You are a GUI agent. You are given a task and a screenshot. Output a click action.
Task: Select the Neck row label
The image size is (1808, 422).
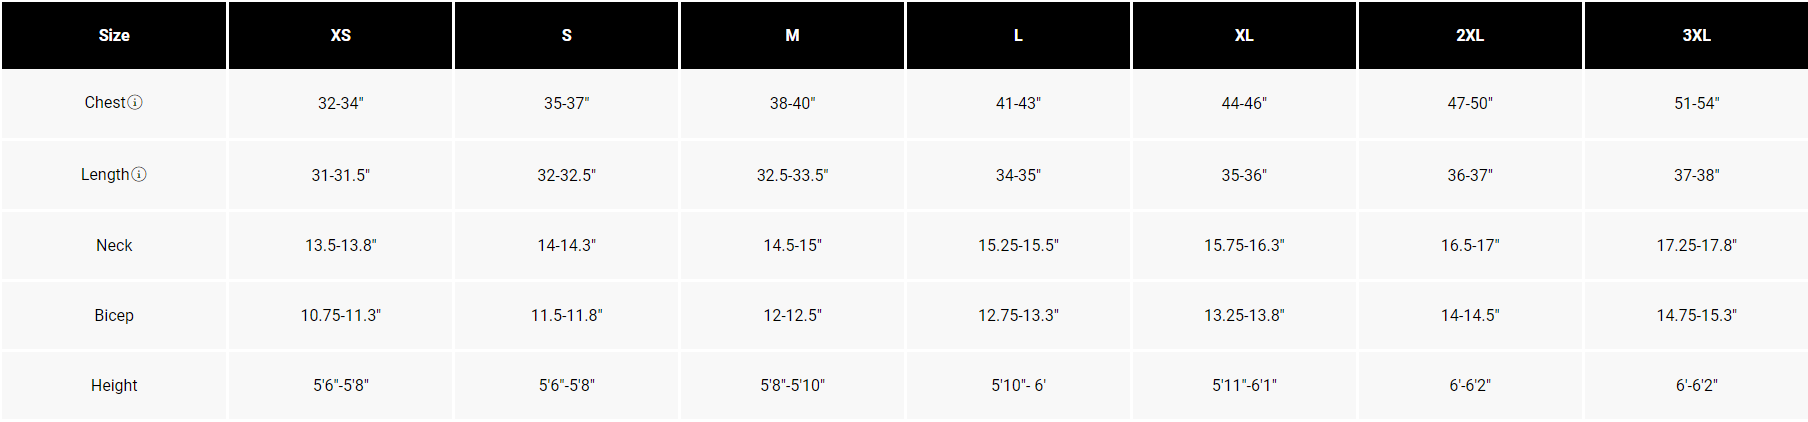(114, 245)
